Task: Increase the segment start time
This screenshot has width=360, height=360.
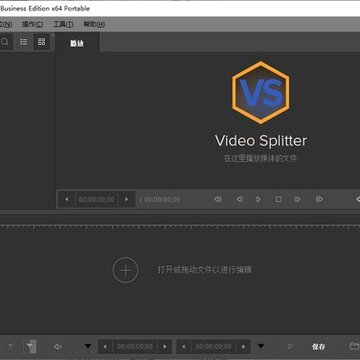Action: click(x=165, y=347)
